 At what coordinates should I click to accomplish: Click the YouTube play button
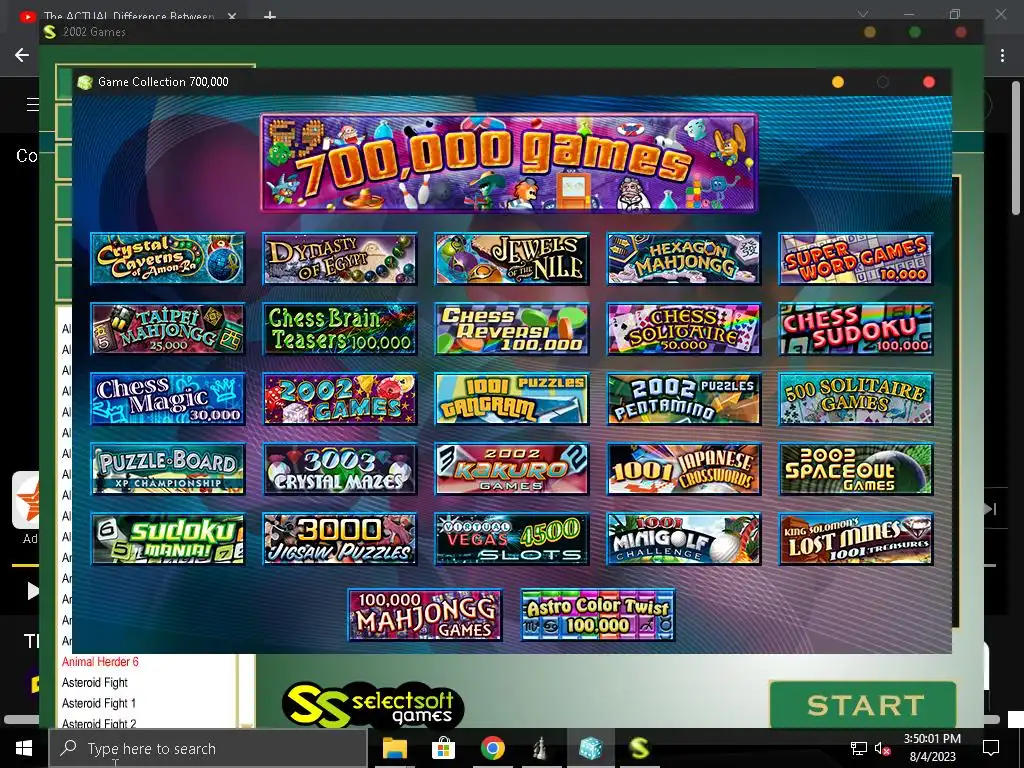point(32,591)
